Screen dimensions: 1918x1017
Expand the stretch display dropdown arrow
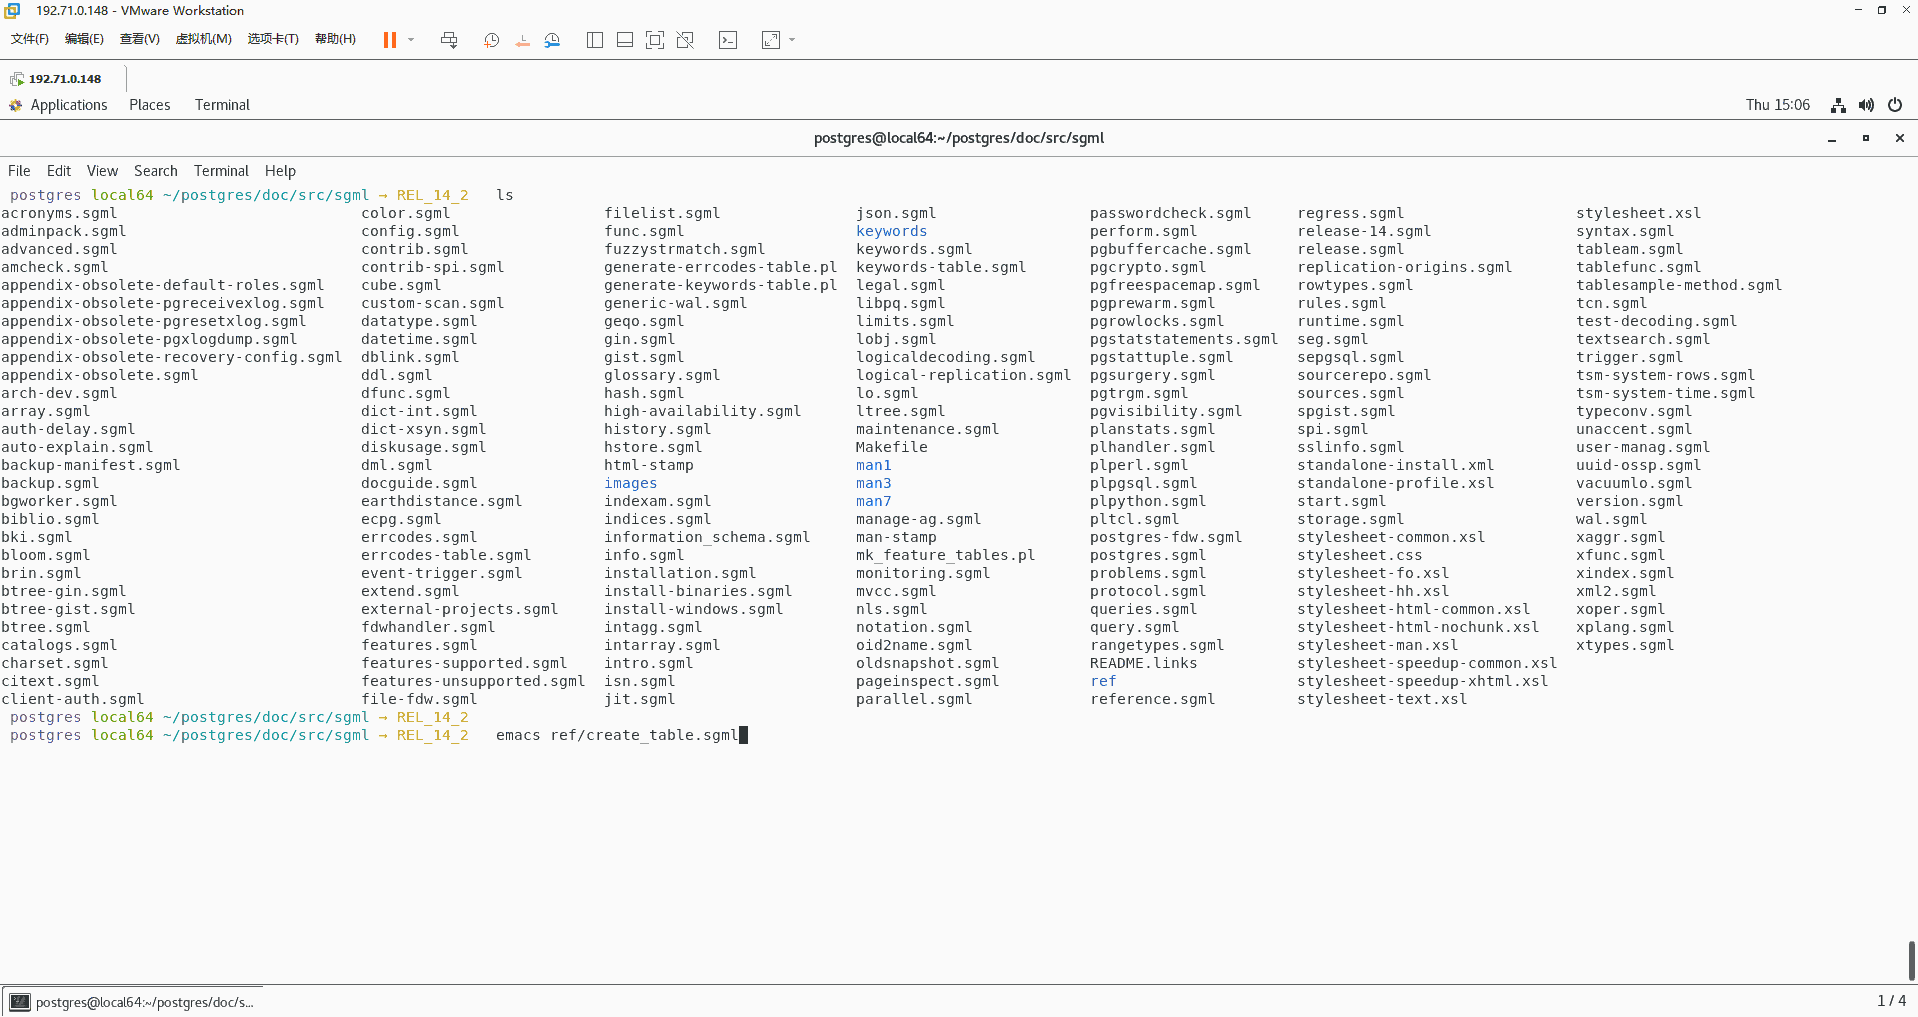792,40
